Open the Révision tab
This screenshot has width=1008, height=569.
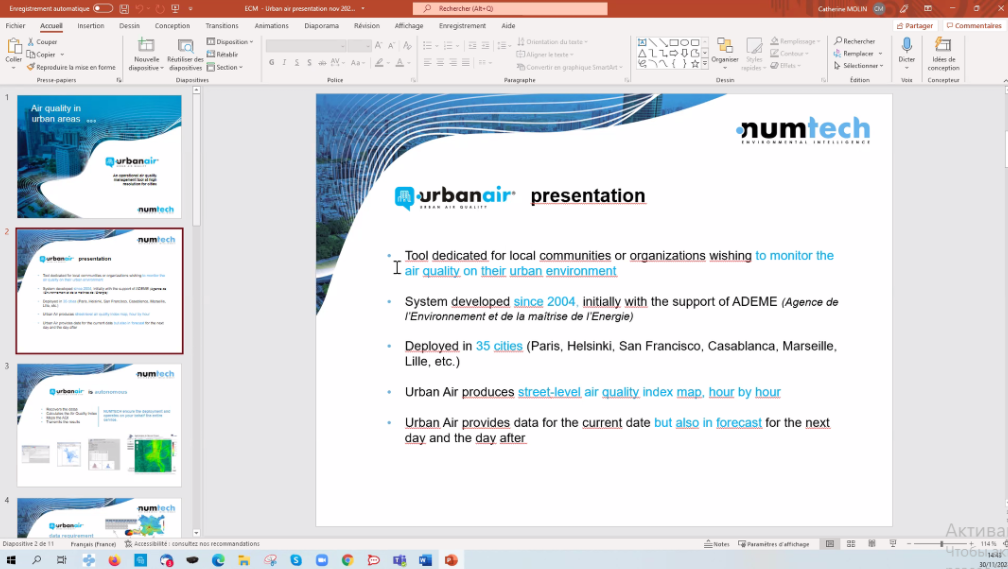(366, 26)
